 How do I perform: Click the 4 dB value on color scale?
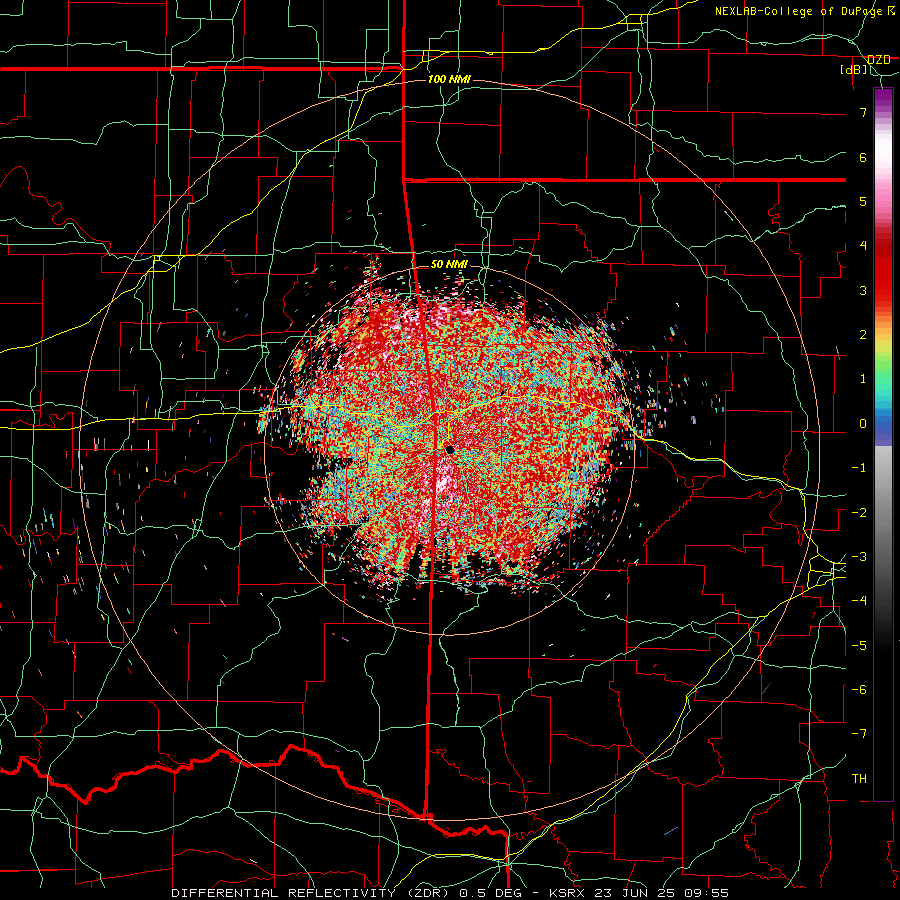(863, 246)
